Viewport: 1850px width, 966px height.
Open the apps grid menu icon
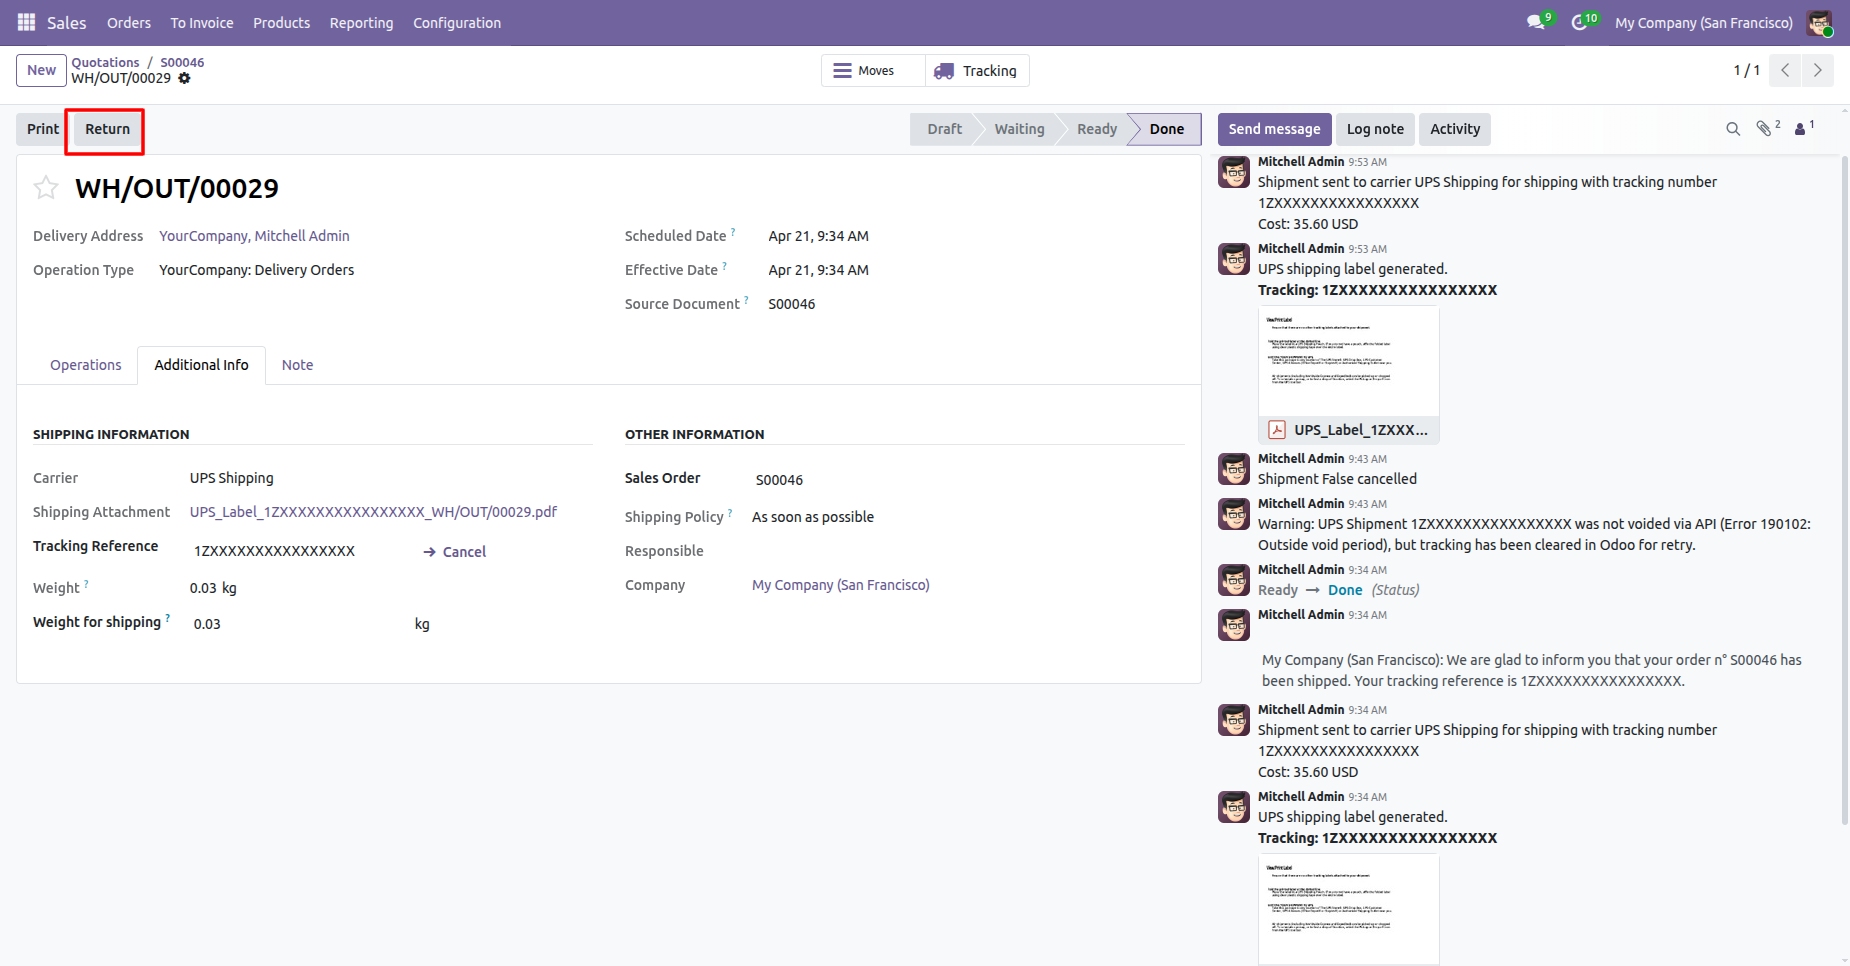point(26,22)
